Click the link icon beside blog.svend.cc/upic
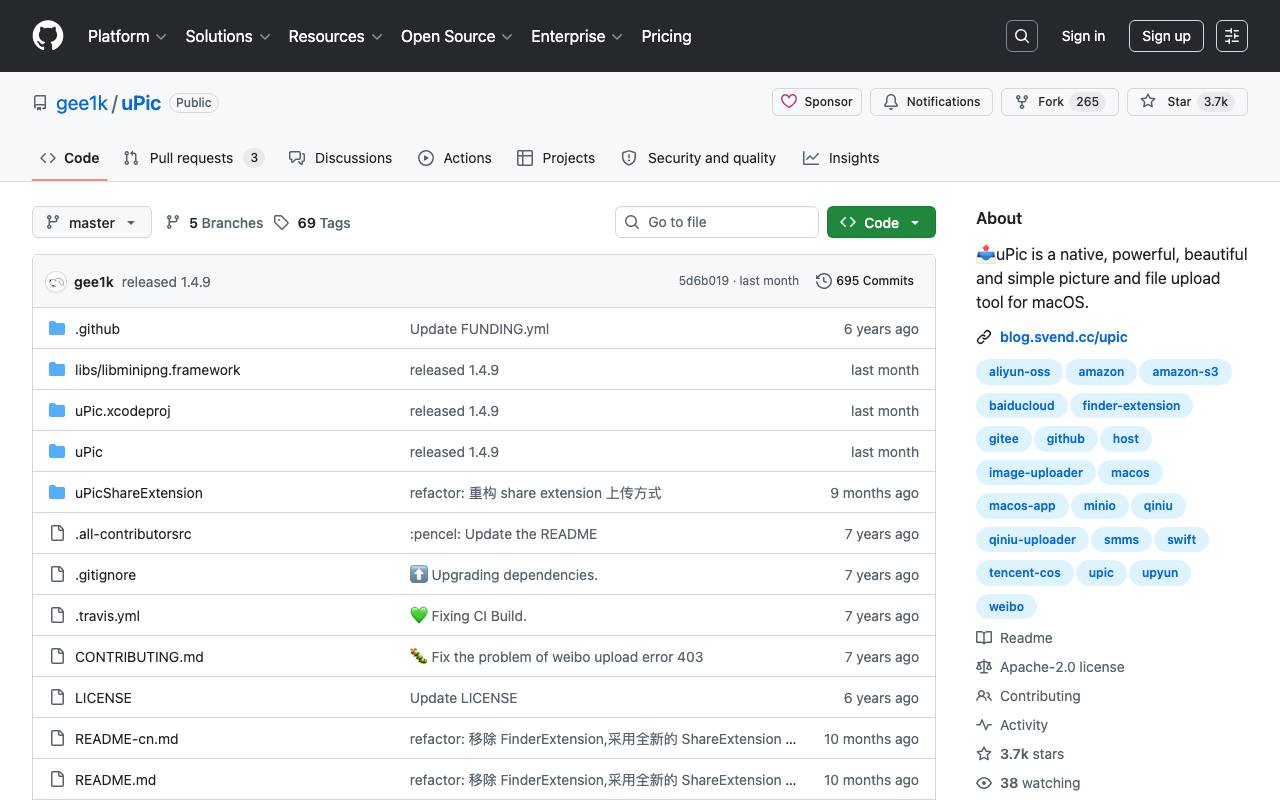1280x800 pixels. tap(984, 337)
